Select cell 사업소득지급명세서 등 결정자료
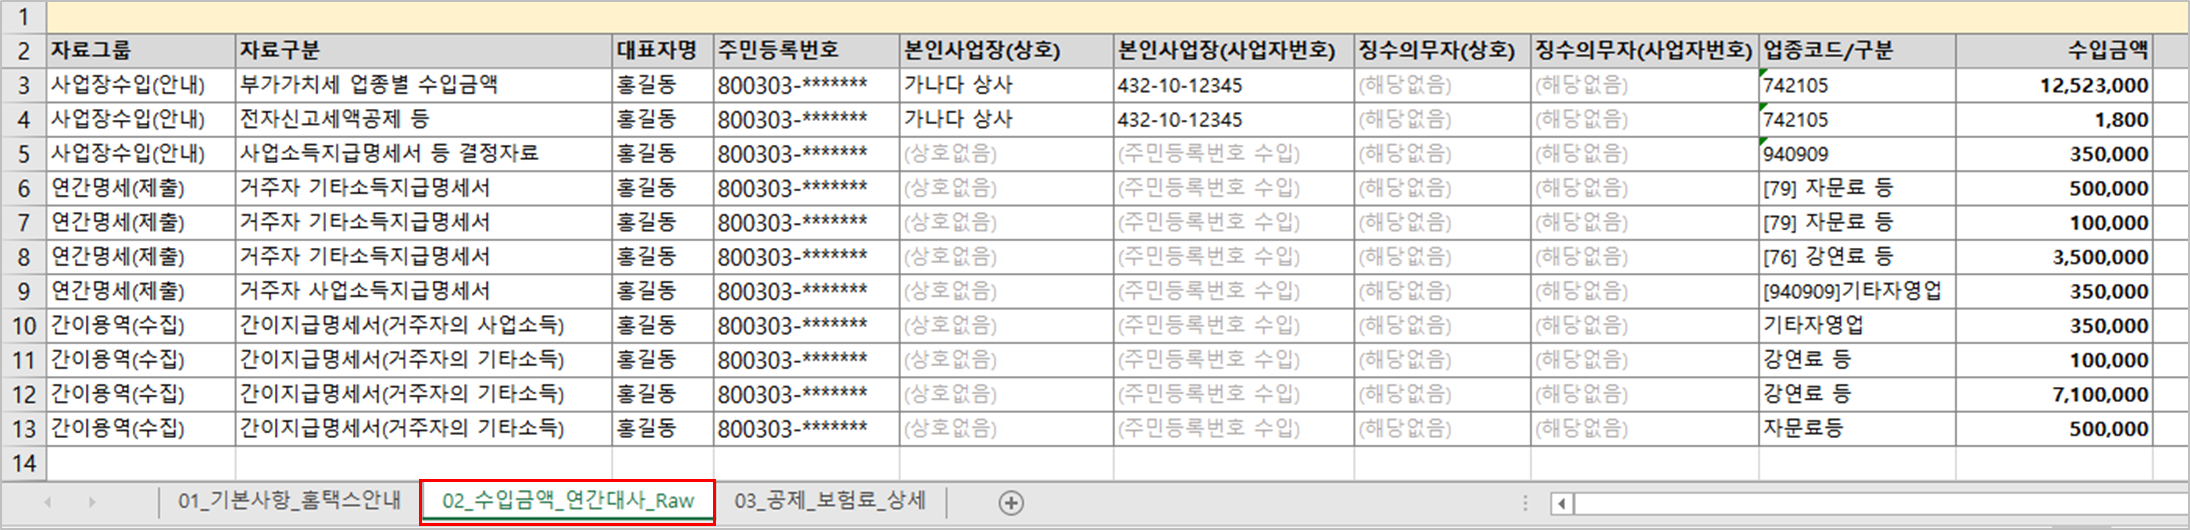The width and height of the screenshot is (2190, 530). click(424, 154)
